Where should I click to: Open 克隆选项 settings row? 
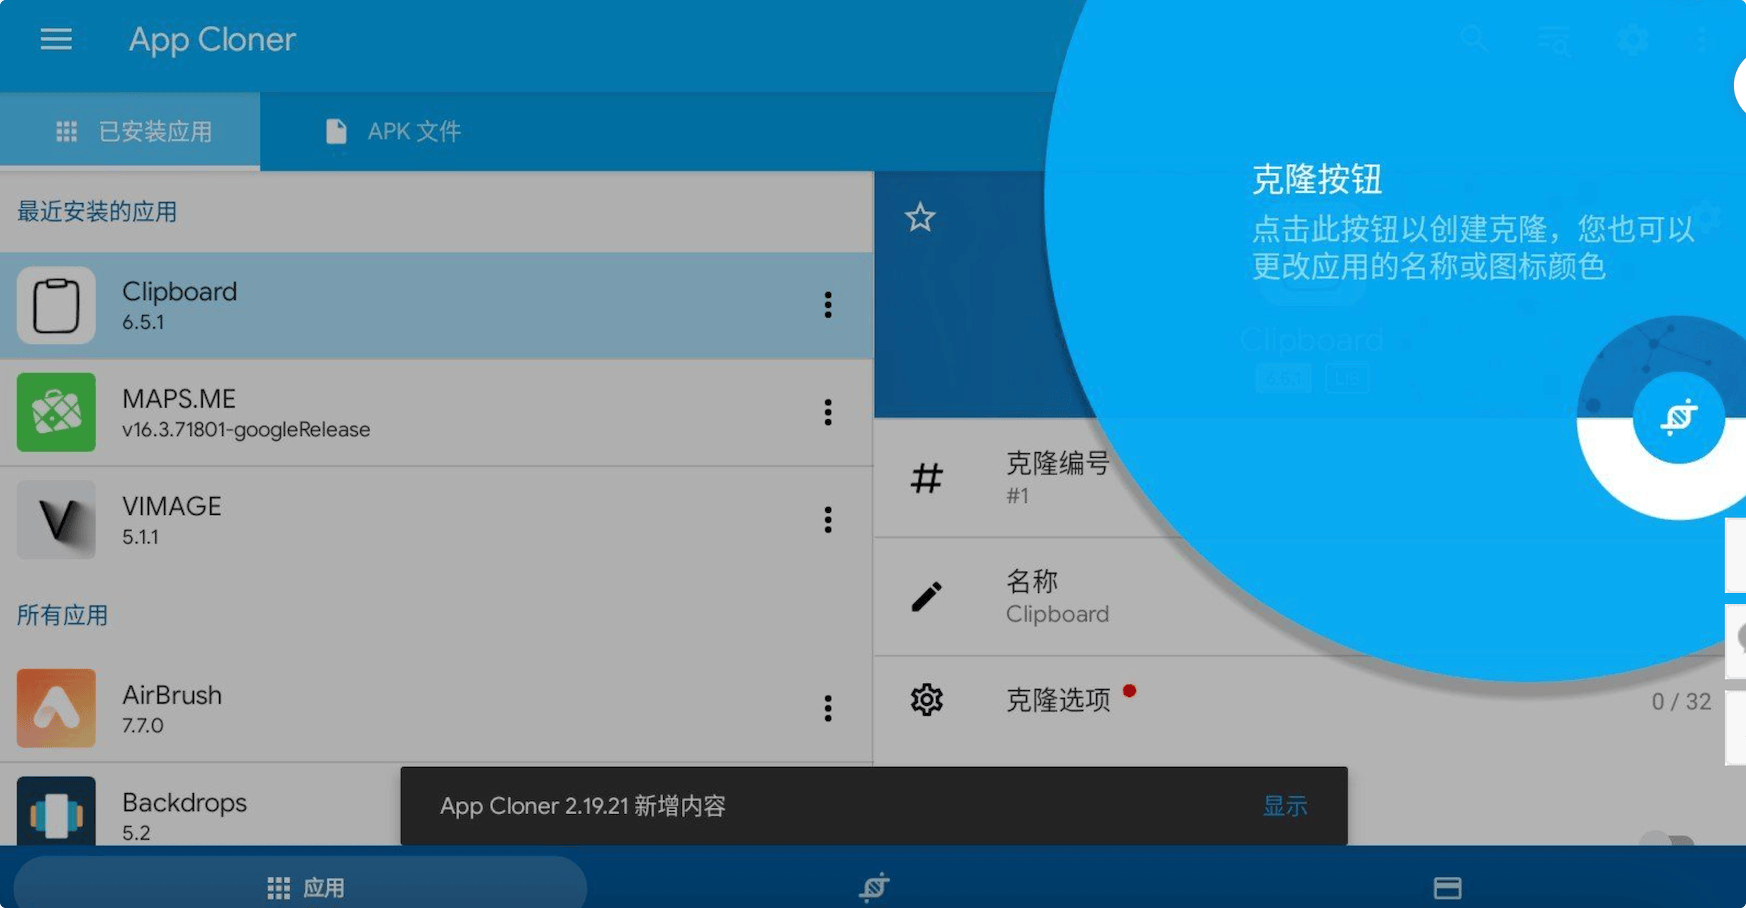point(1057,700)
